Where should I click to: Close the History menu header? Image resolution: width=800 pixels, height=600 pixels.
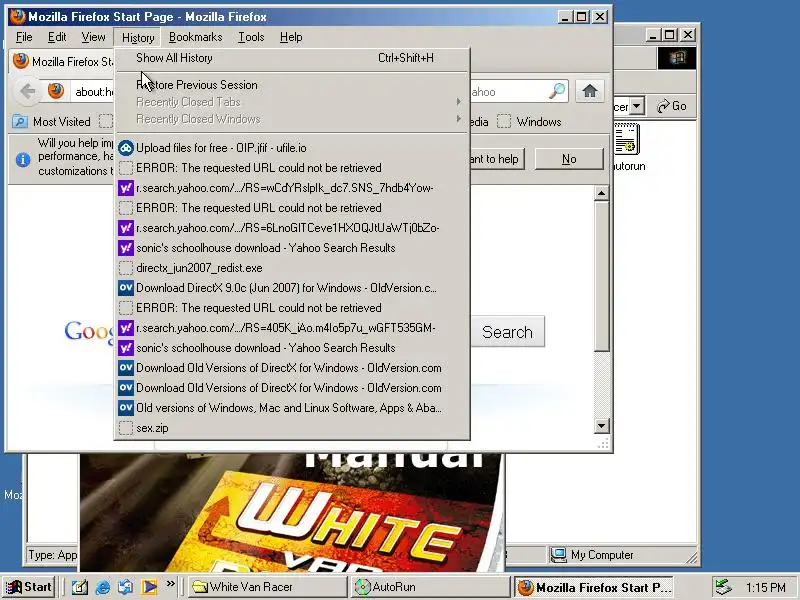click(x=138, y=37)
